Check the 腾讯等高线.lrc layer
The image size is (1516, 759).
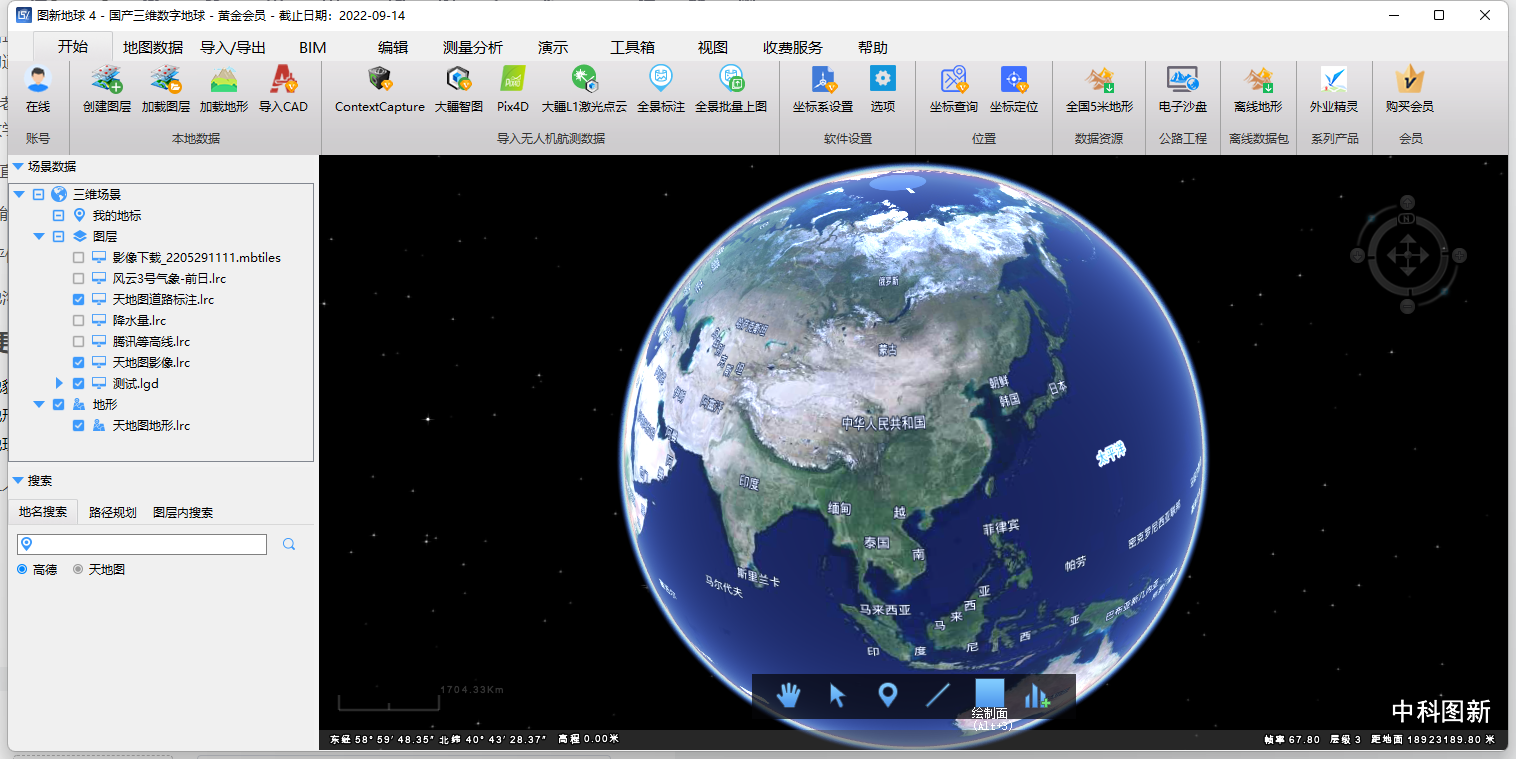(78, 342)
